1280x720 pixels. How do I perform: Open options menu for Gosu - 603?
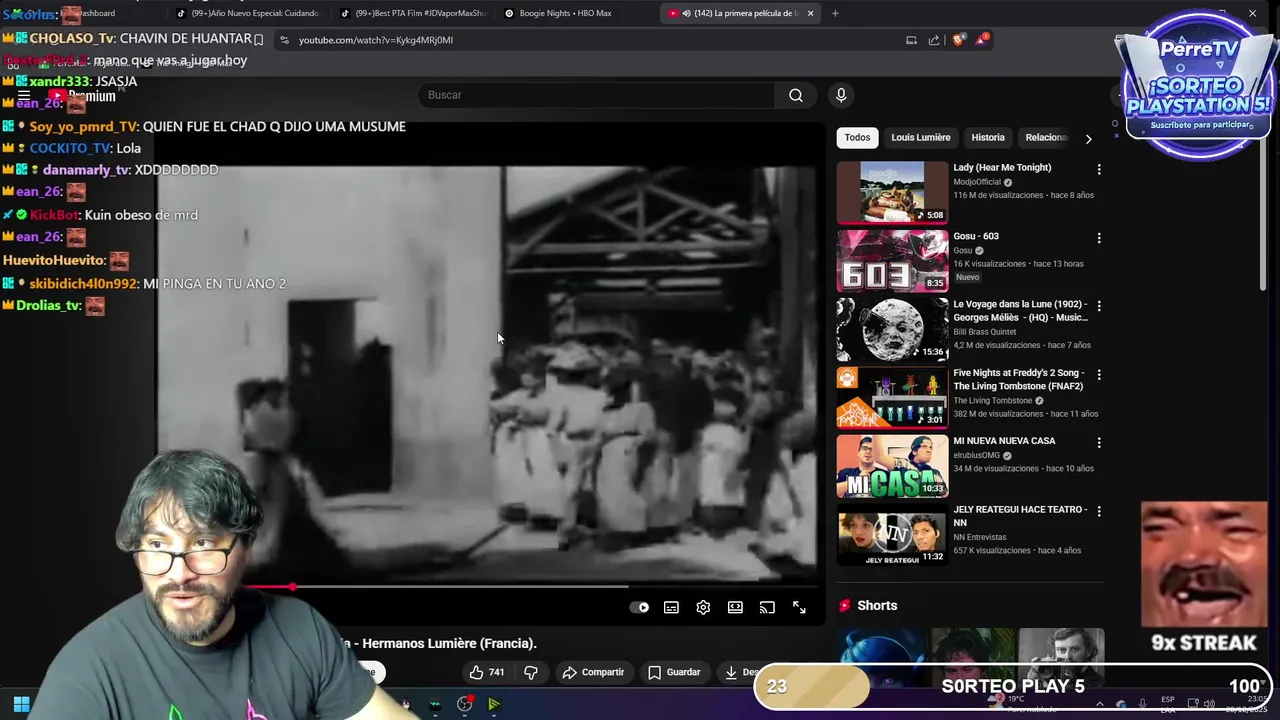(x=1099, y=238)
